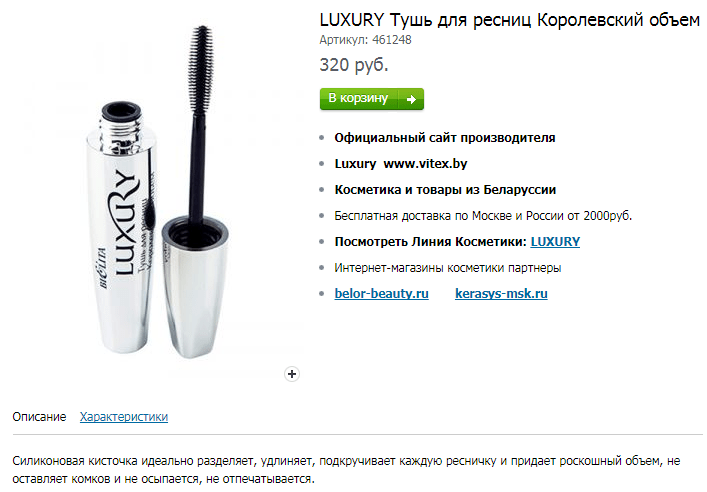Click the white arrow on the green button
Viewport: 707px width, 492px height.
click(411, 99)
